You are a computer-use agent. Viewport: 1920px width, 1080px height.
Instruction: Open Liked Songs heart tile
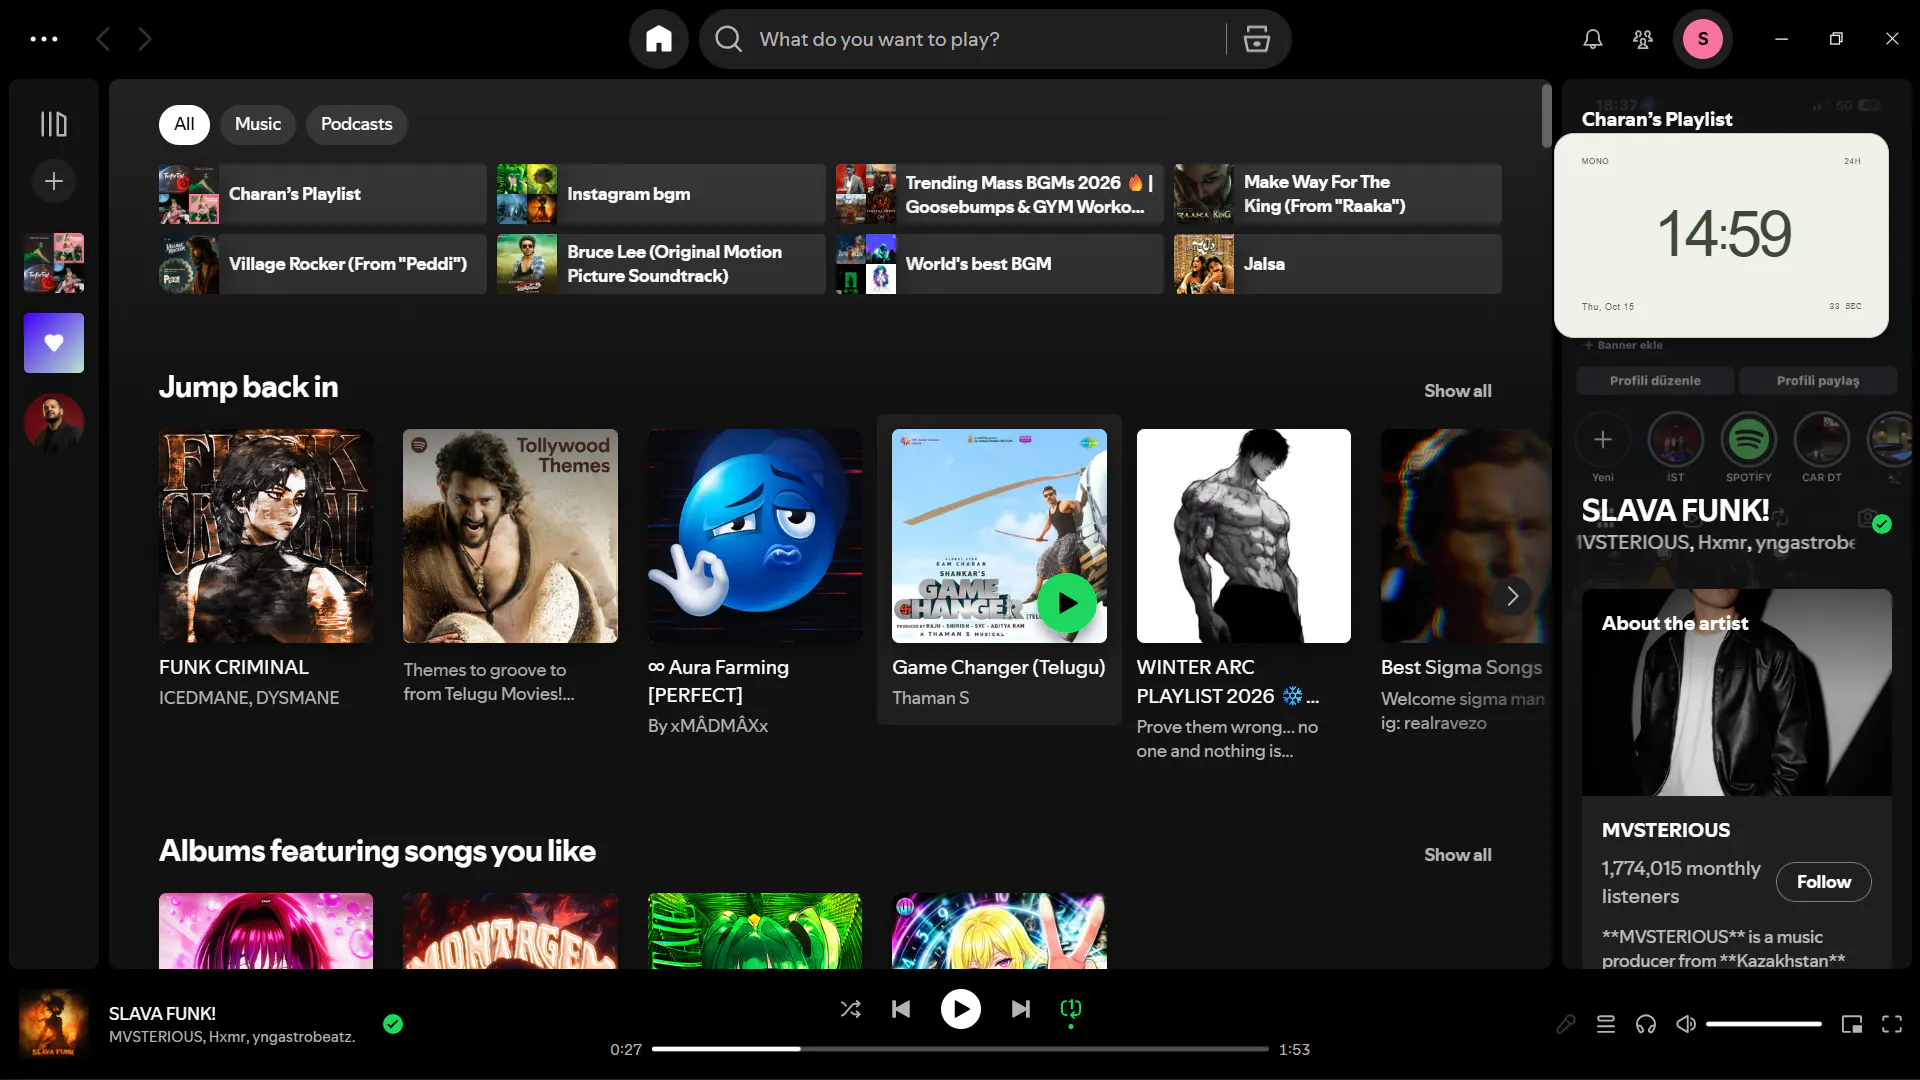pyautogui.click(x=54, y=343)
